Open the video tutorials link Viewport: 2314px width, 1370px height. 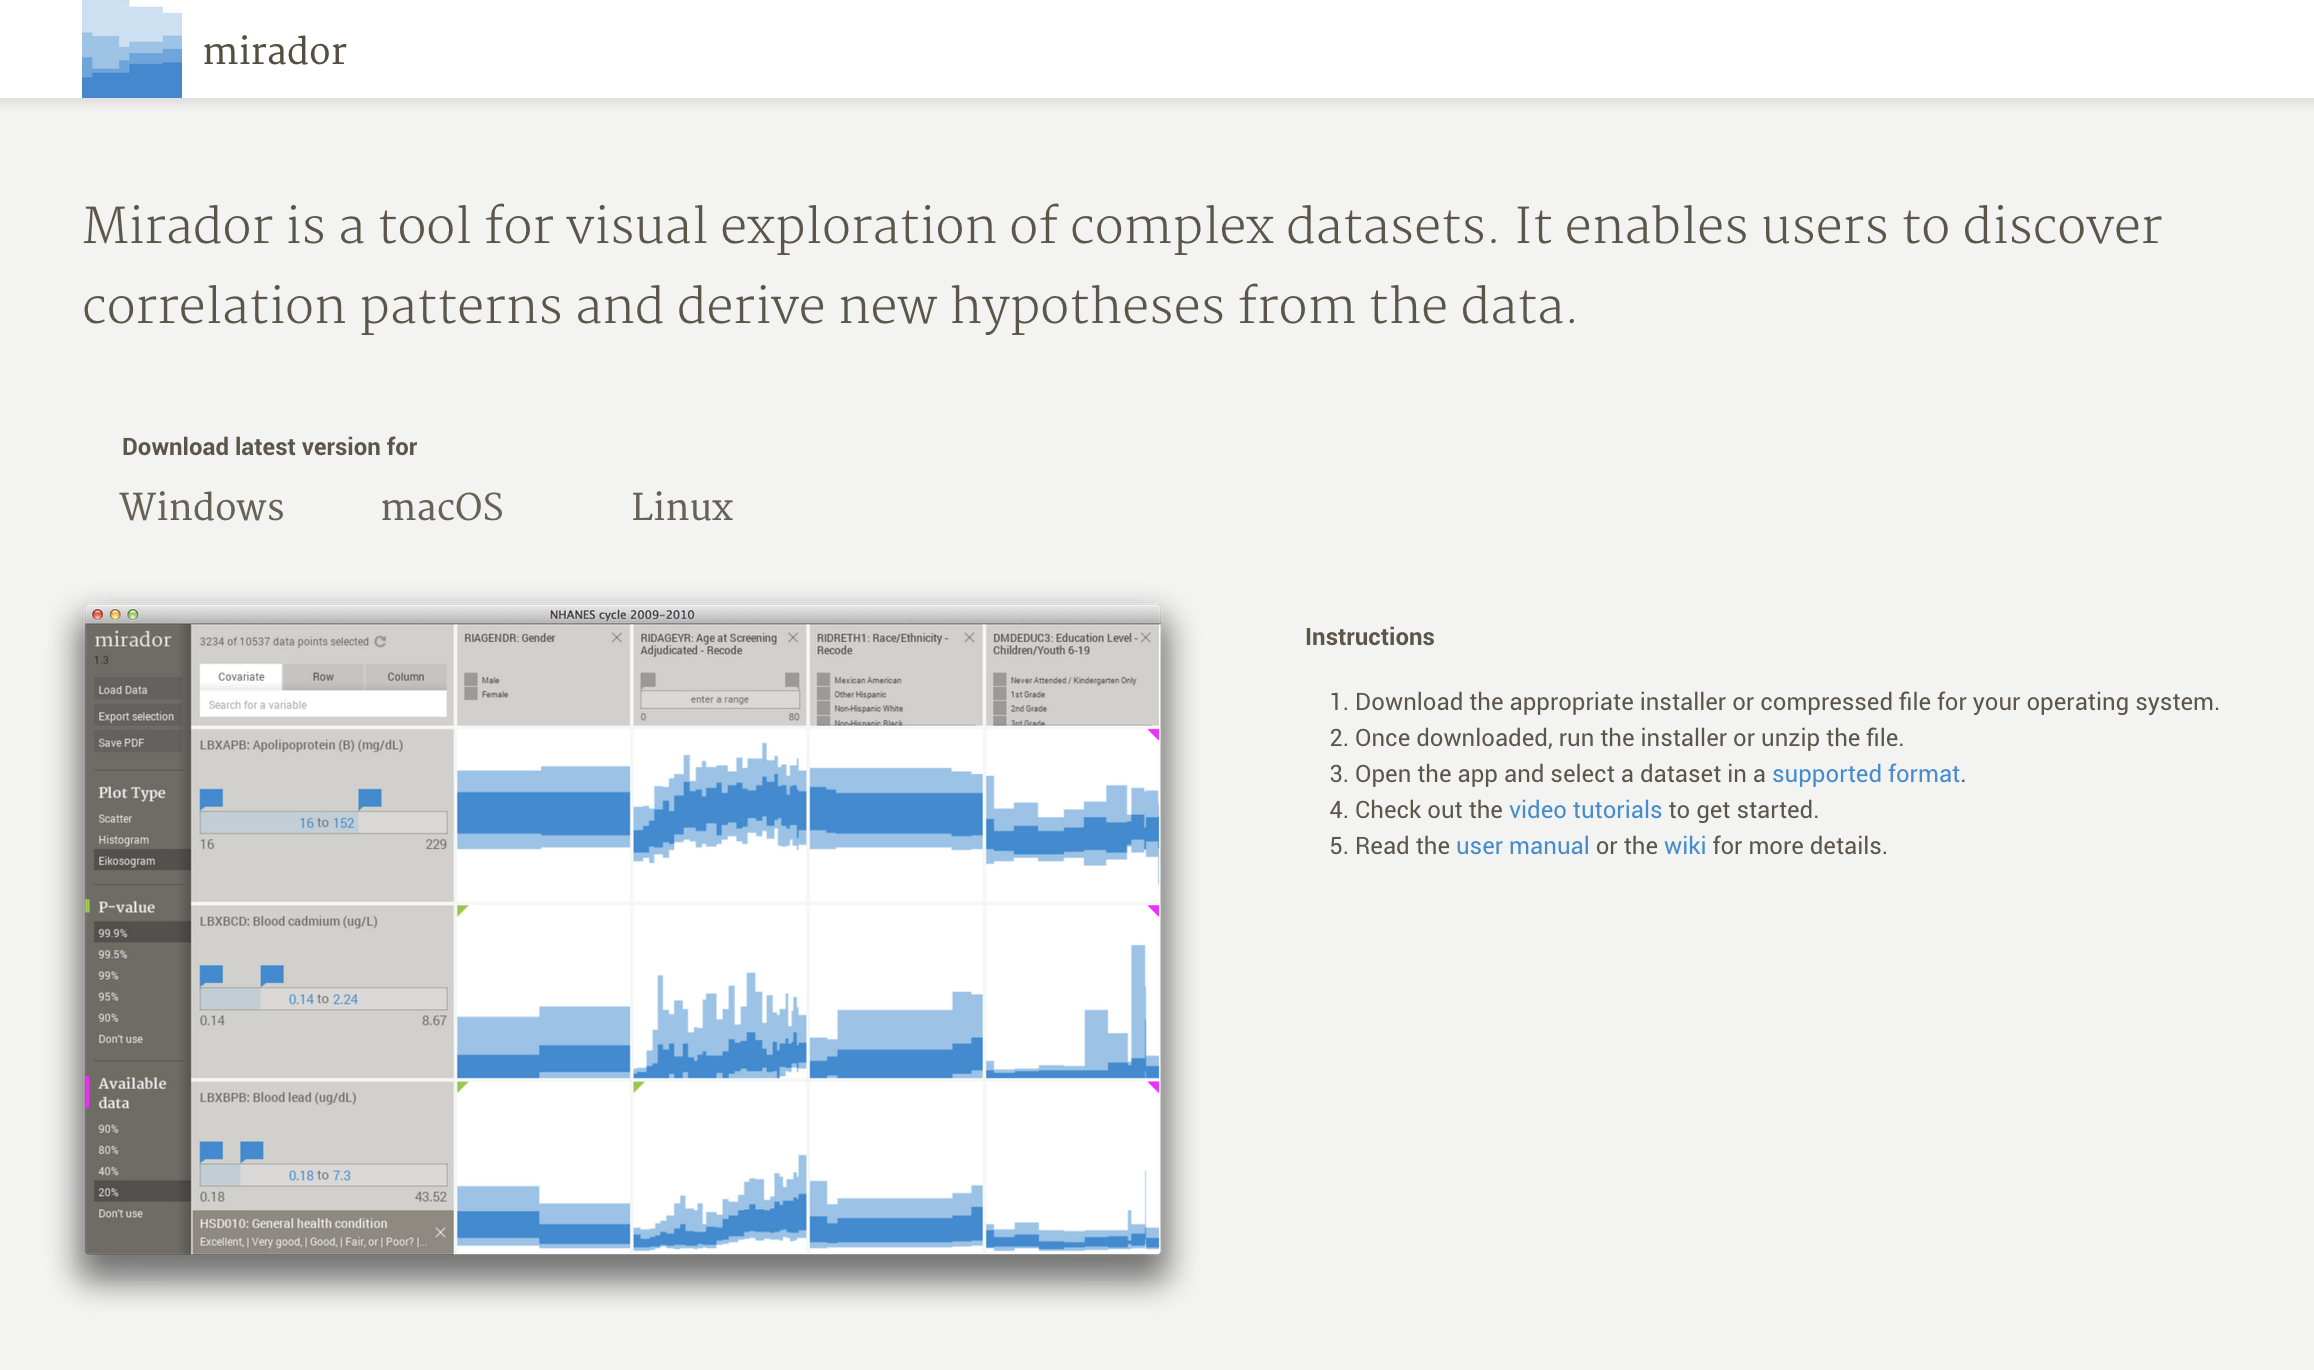(x=1585, y=810)
